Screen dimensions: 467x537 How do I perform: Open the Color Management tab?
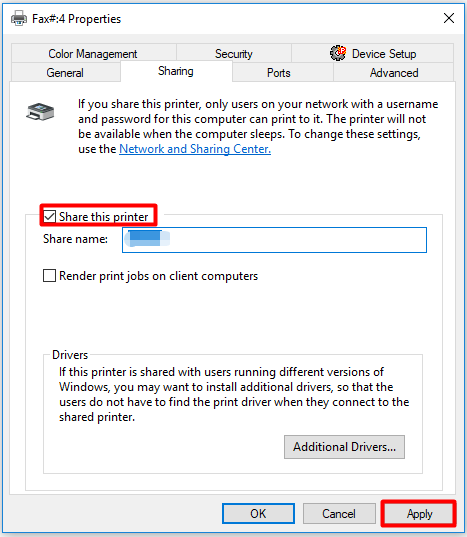point(93,53)
